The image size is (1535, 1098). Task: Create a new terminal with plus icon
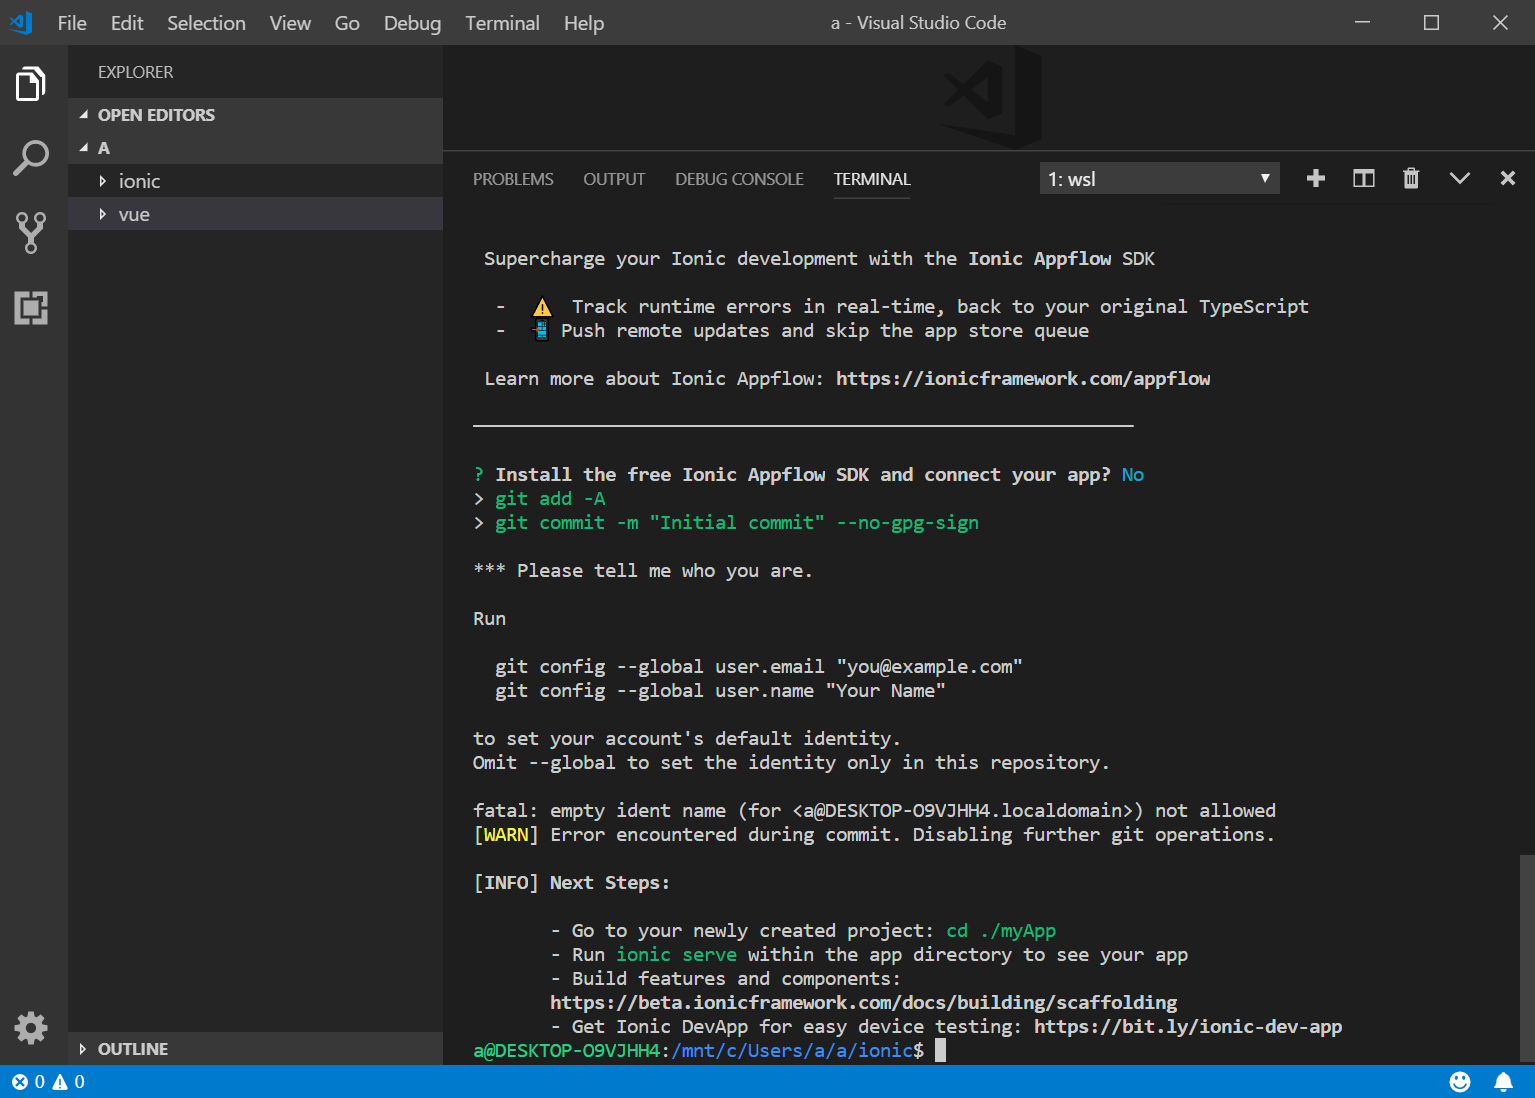(1316, 178)
